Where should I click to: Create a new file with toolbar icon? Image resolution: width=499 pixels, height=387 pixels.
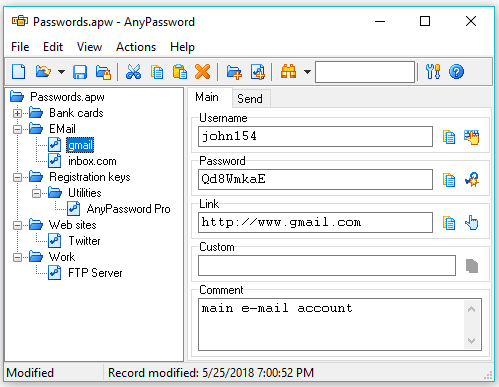[19, 72]
